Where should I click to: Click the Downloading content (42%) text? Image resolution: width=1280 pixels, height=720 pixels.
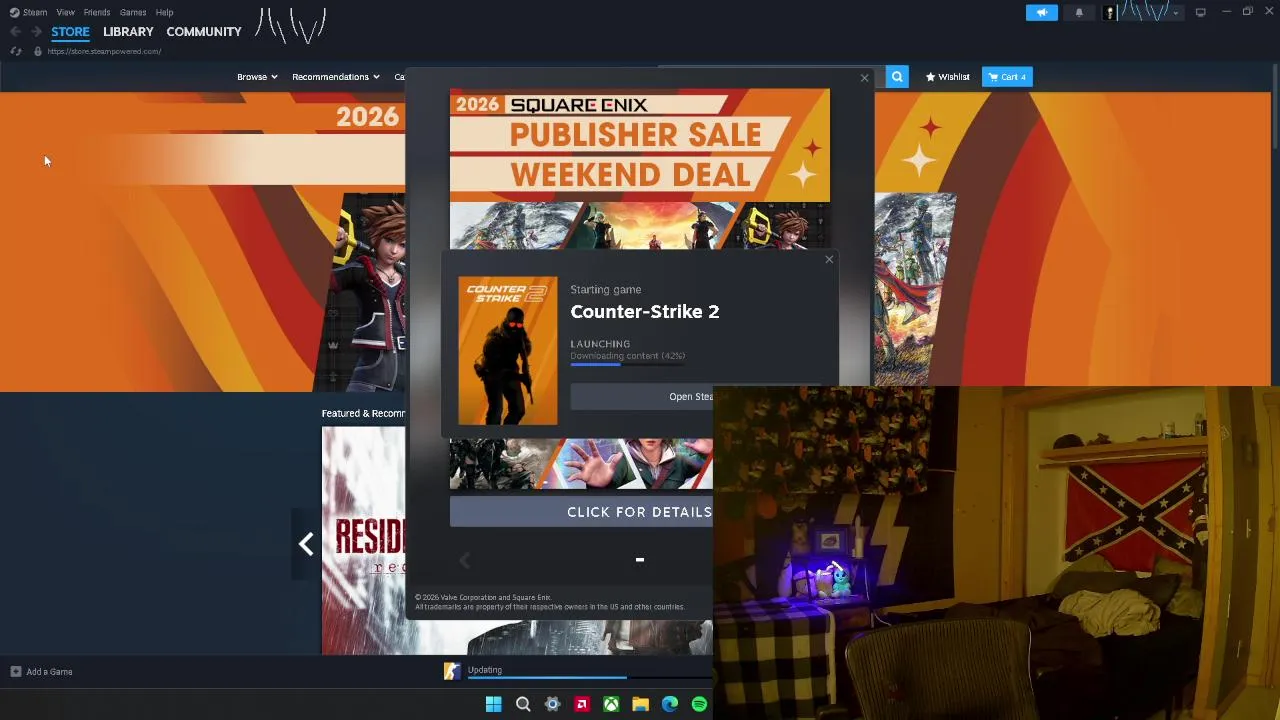click(x=628, y=356)
